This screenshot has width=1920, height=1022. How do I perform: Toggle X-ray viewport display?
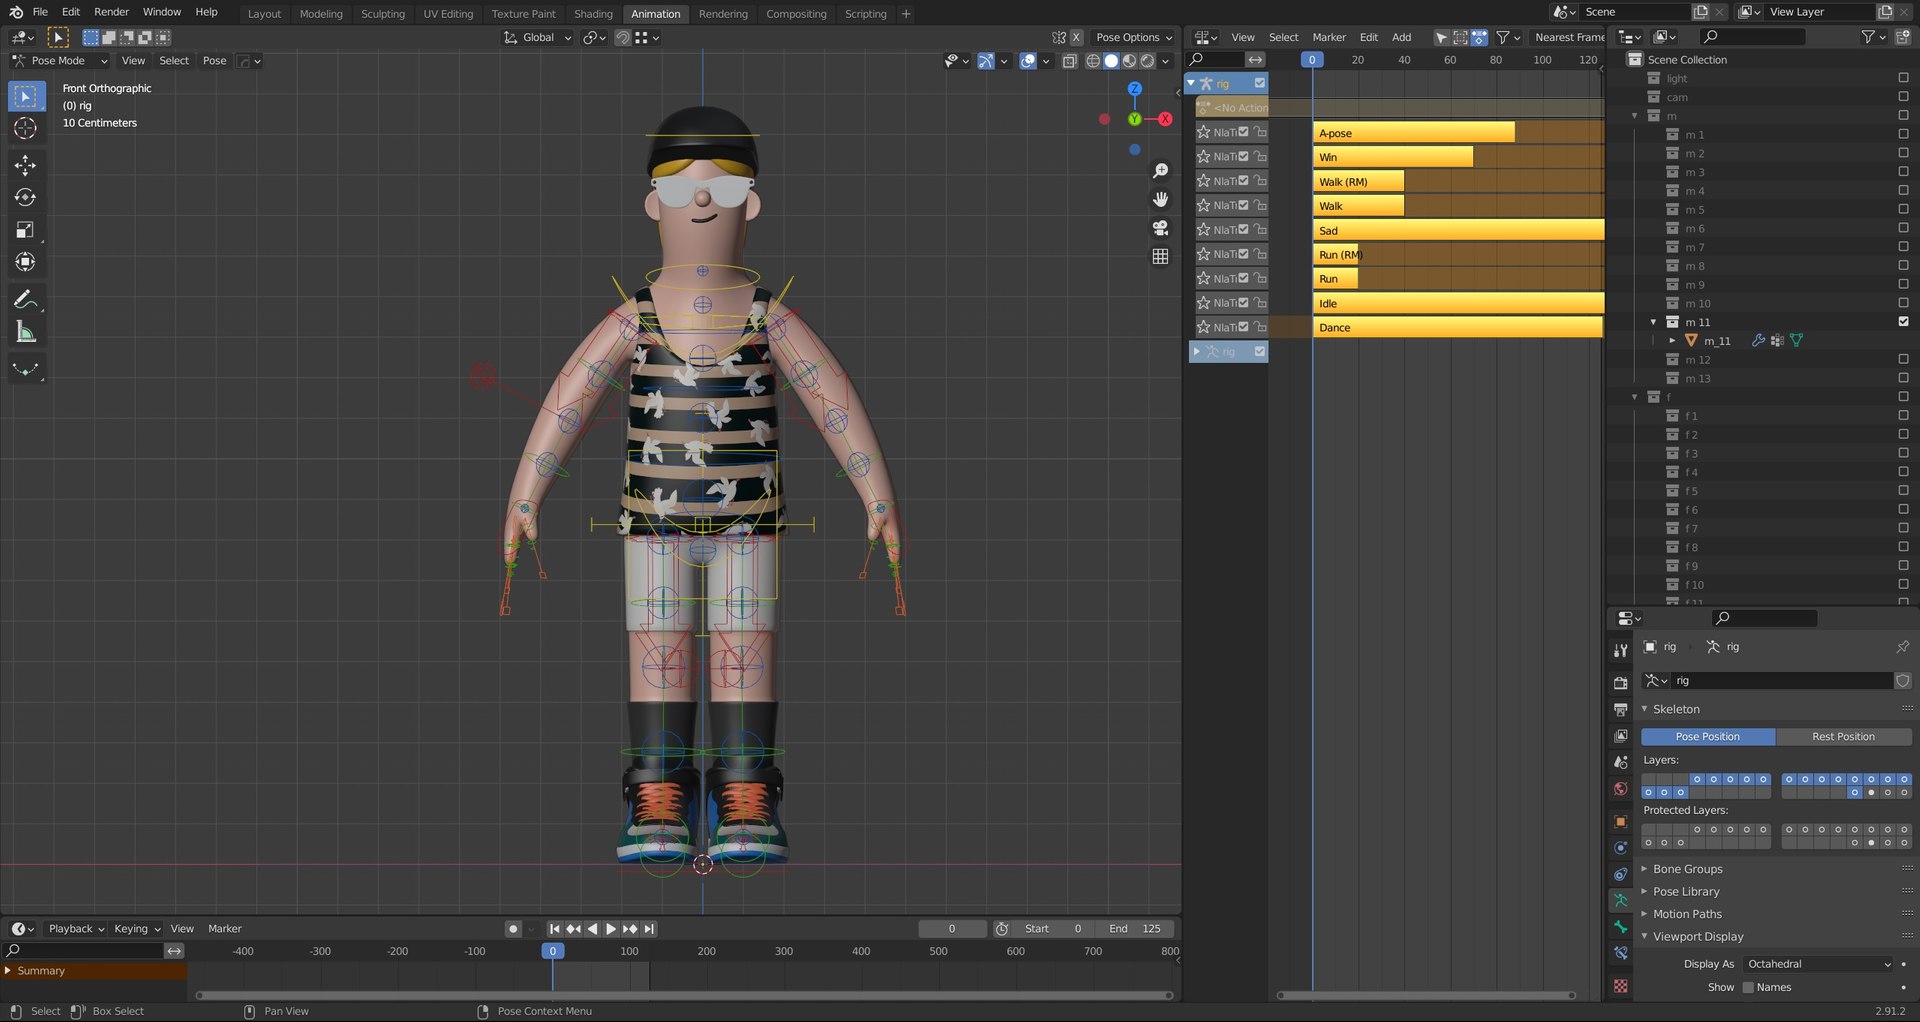pyautogui.click(x=1069, y=61)
